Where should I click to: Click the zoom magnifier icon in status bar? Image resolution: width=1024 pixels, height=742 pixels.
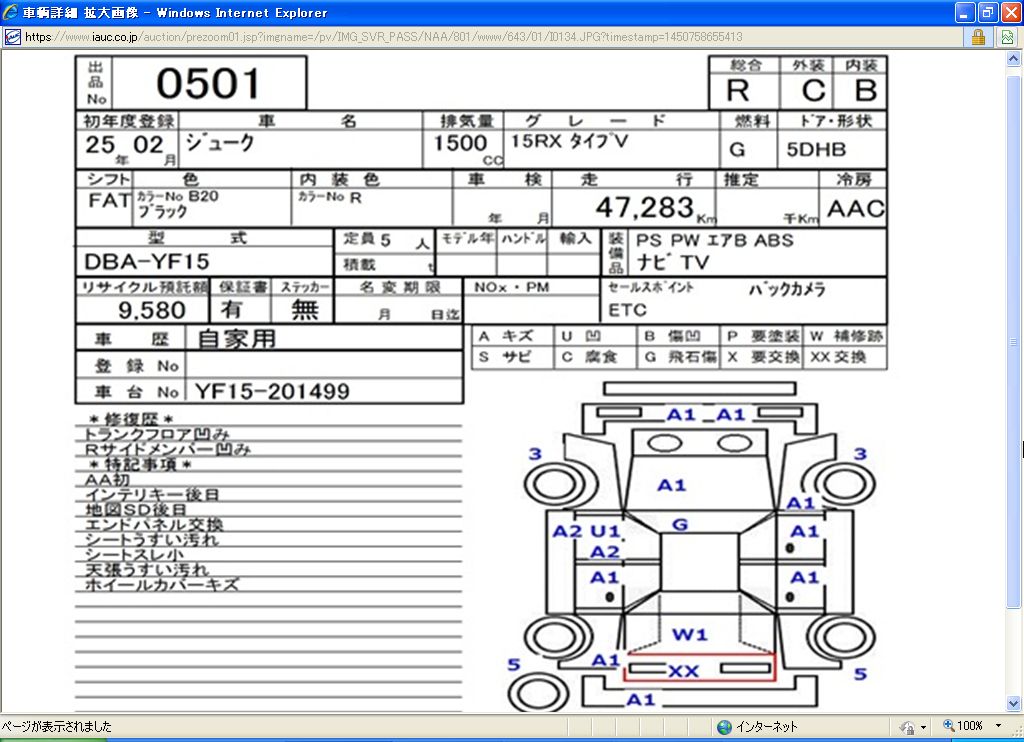[946, 727]
